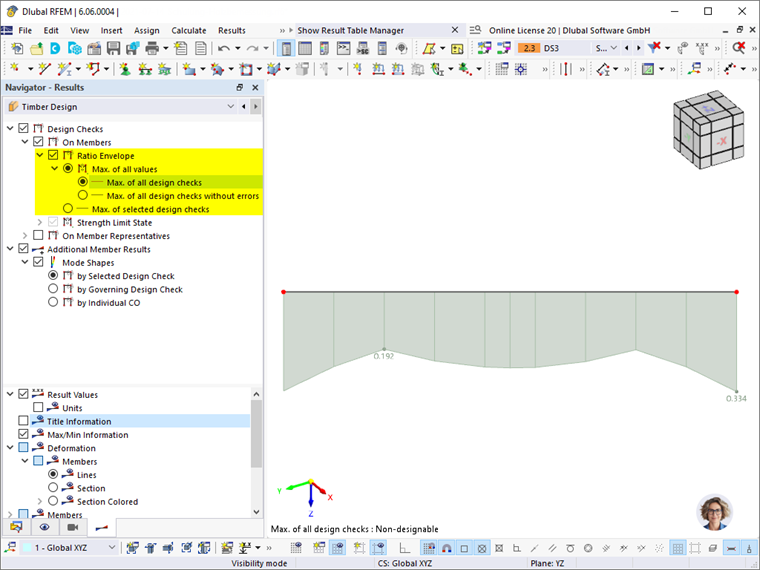Open the Results menu
760x570 pixels.
tap(232, 30)
